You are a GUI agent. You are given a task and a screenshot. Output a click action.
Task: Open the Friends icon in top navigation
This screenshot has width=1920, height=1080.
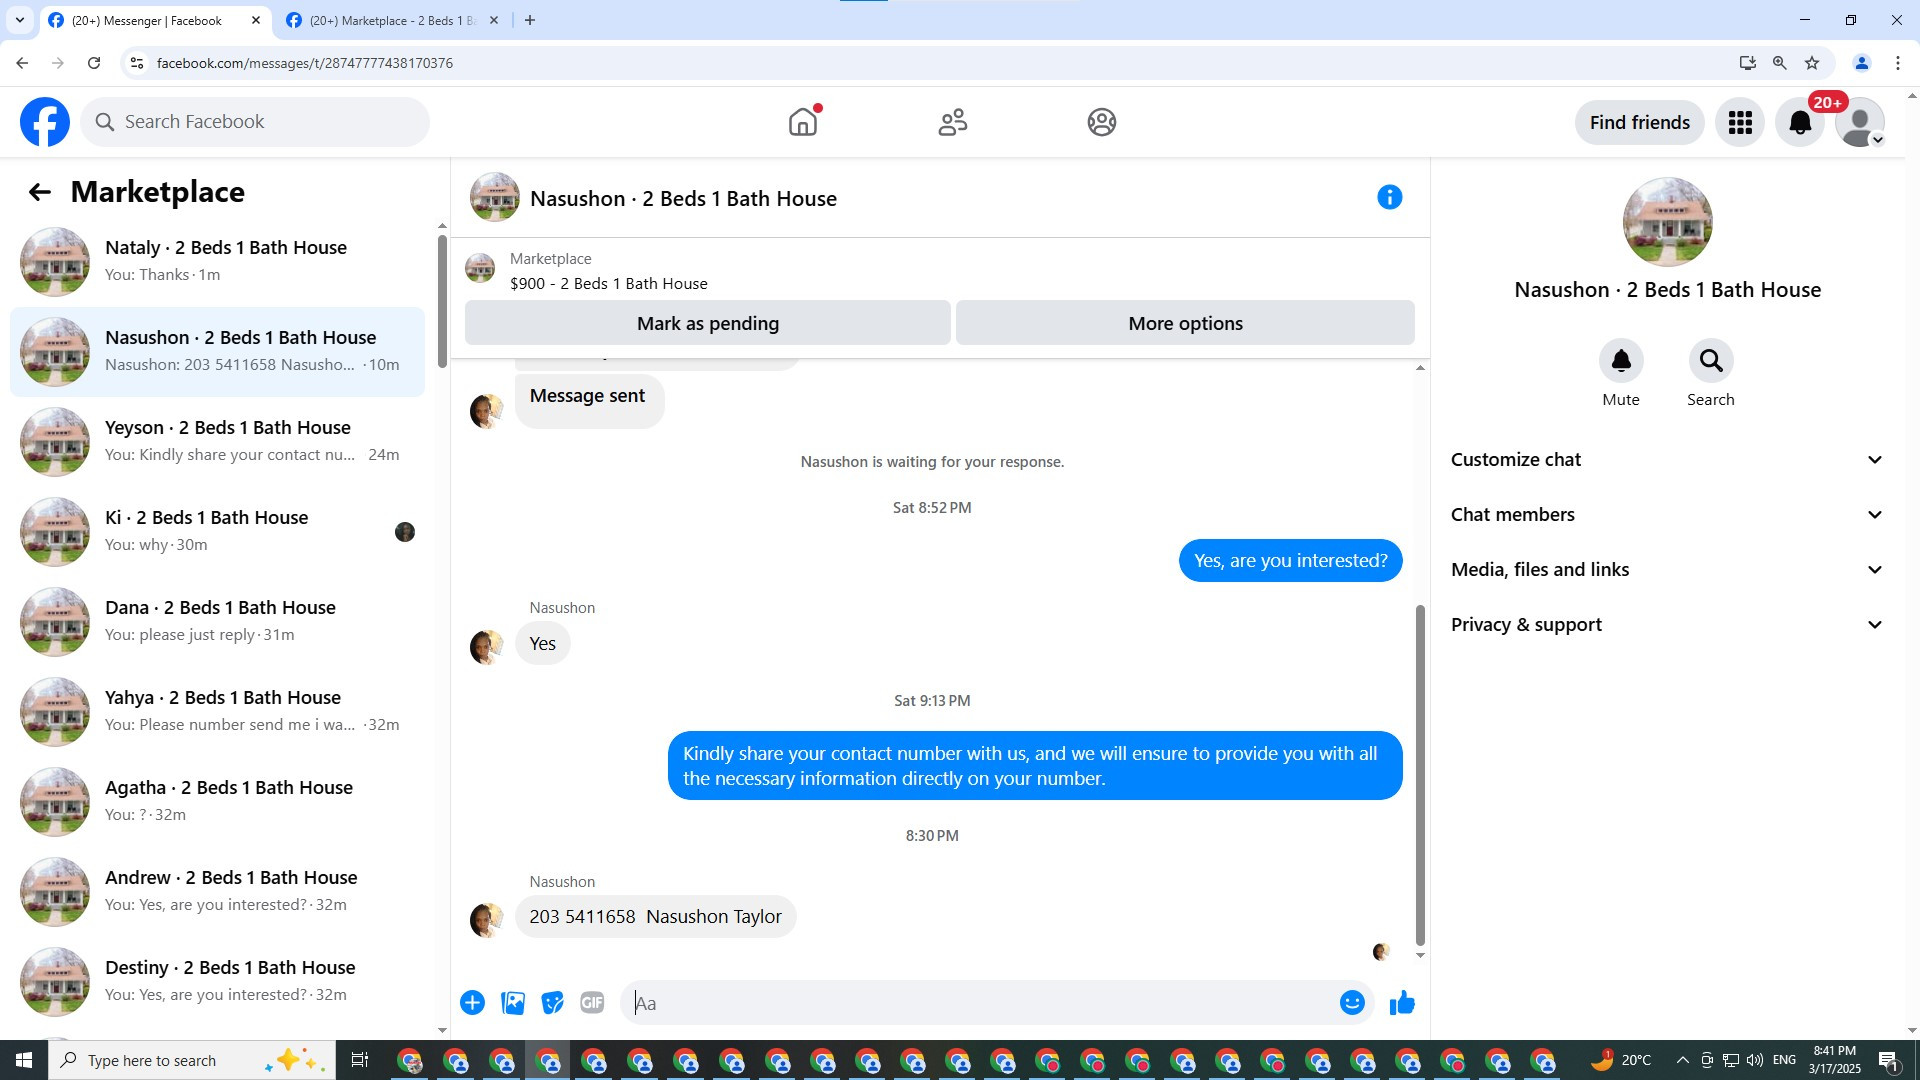click(x=953, y=122)
